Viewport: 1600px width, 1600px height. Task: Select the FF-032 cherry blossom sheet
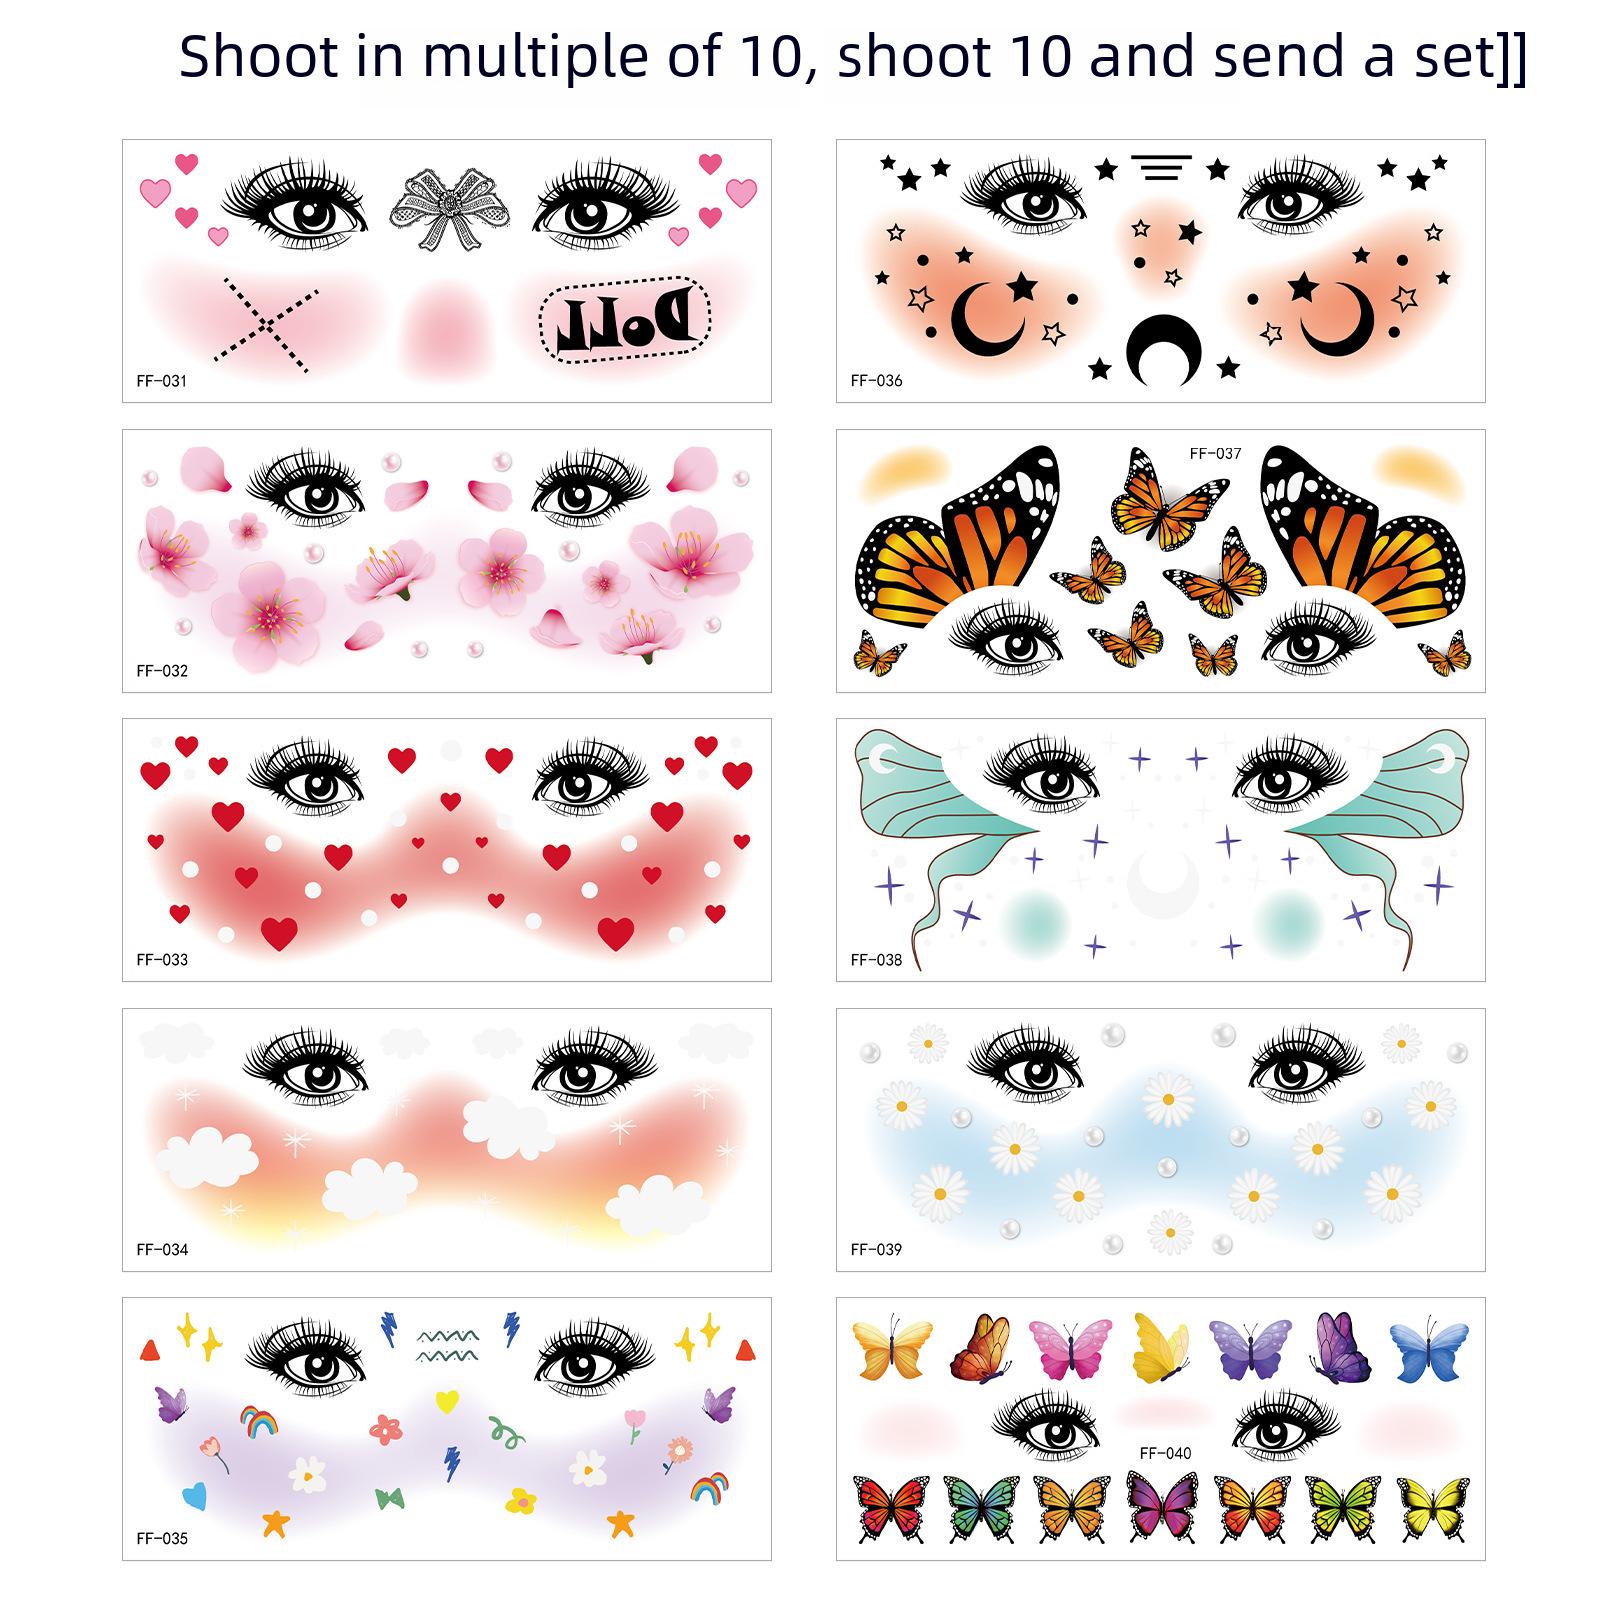click(447, 561)
